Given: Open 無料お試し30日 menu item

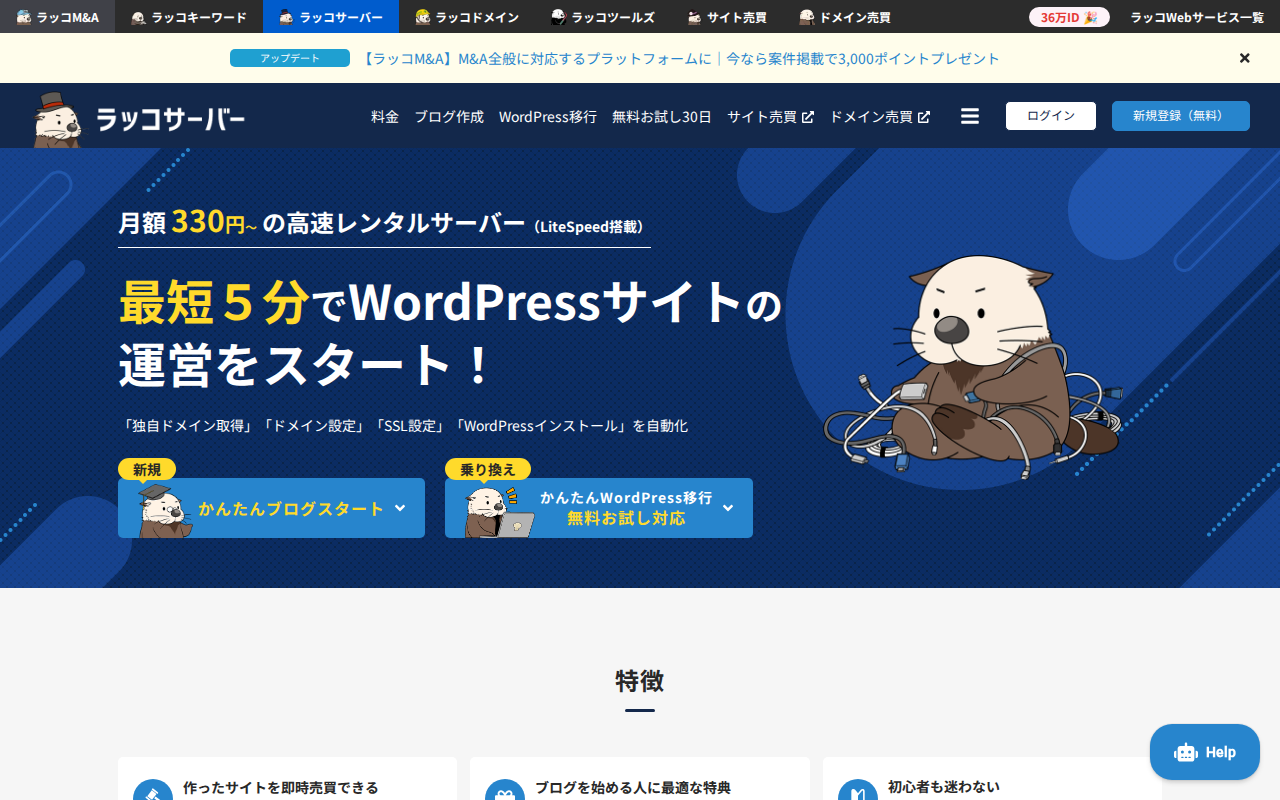Looking at the screenshot, I should [662, 117].
